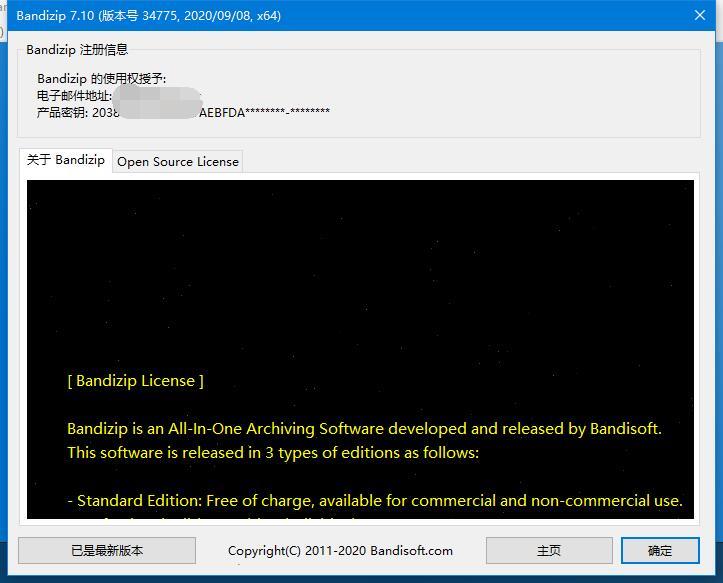Click the masked key AEBFDA asterisks

[264, 113]
